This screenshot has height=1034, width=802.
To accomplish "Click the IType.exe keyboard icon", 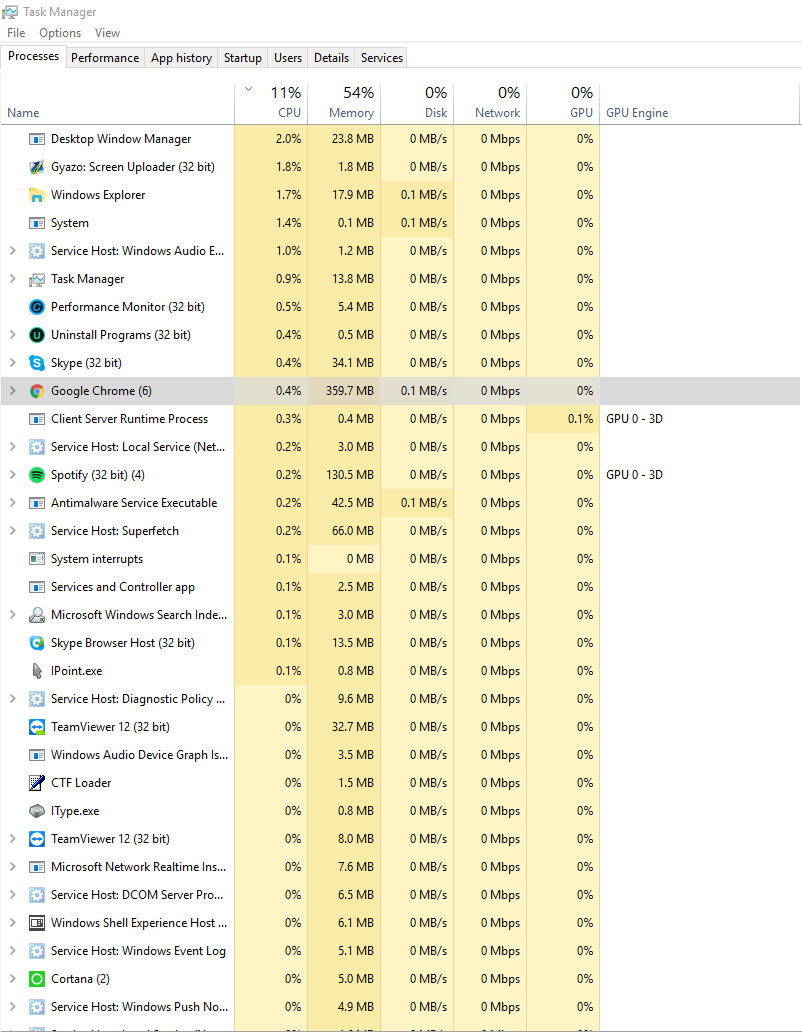I will [37, 811].
